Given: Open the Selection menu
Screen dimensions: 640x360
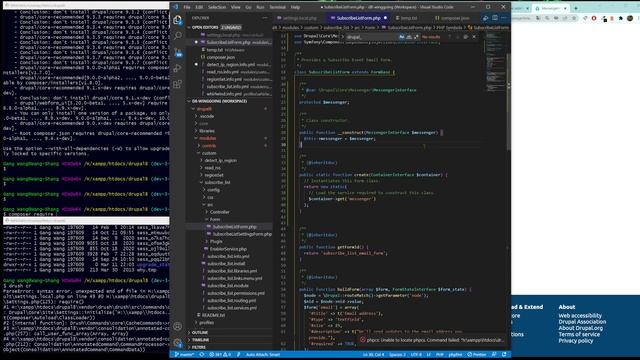Looking at the screenshot, I should (217, 7).
